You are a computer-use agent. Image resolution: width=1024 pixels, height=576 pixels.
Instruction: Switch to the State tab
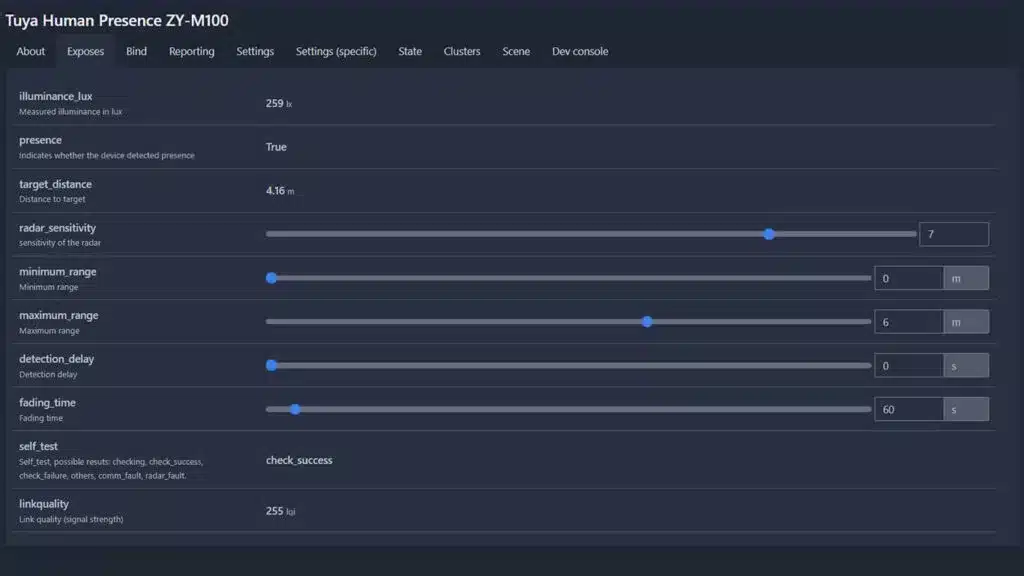tap(410, 51)
